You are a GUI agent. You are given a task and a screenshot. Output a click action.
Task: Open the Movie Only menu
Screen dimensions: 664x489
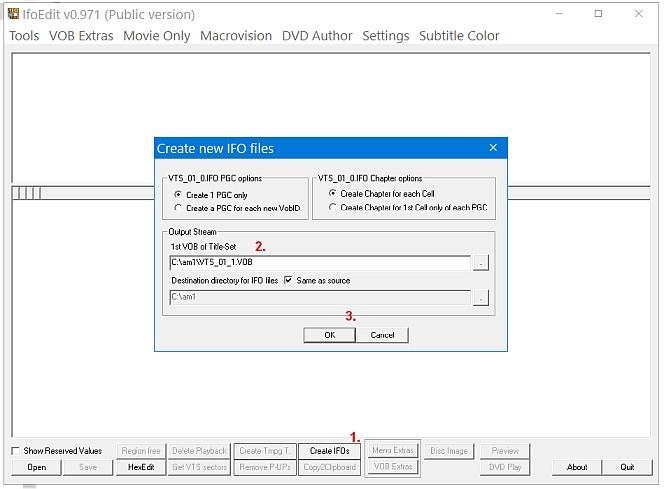[157, 36]
